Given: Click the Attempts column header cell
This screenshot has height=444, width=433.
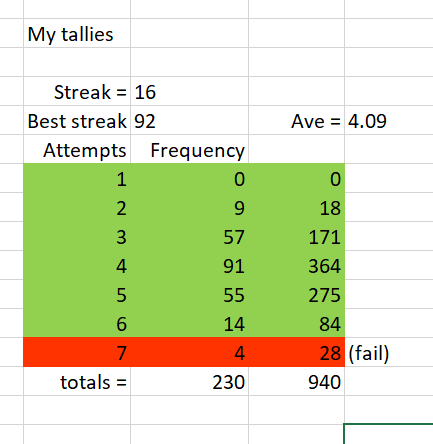Looking at the screenshot, I should tap(77, 149).
